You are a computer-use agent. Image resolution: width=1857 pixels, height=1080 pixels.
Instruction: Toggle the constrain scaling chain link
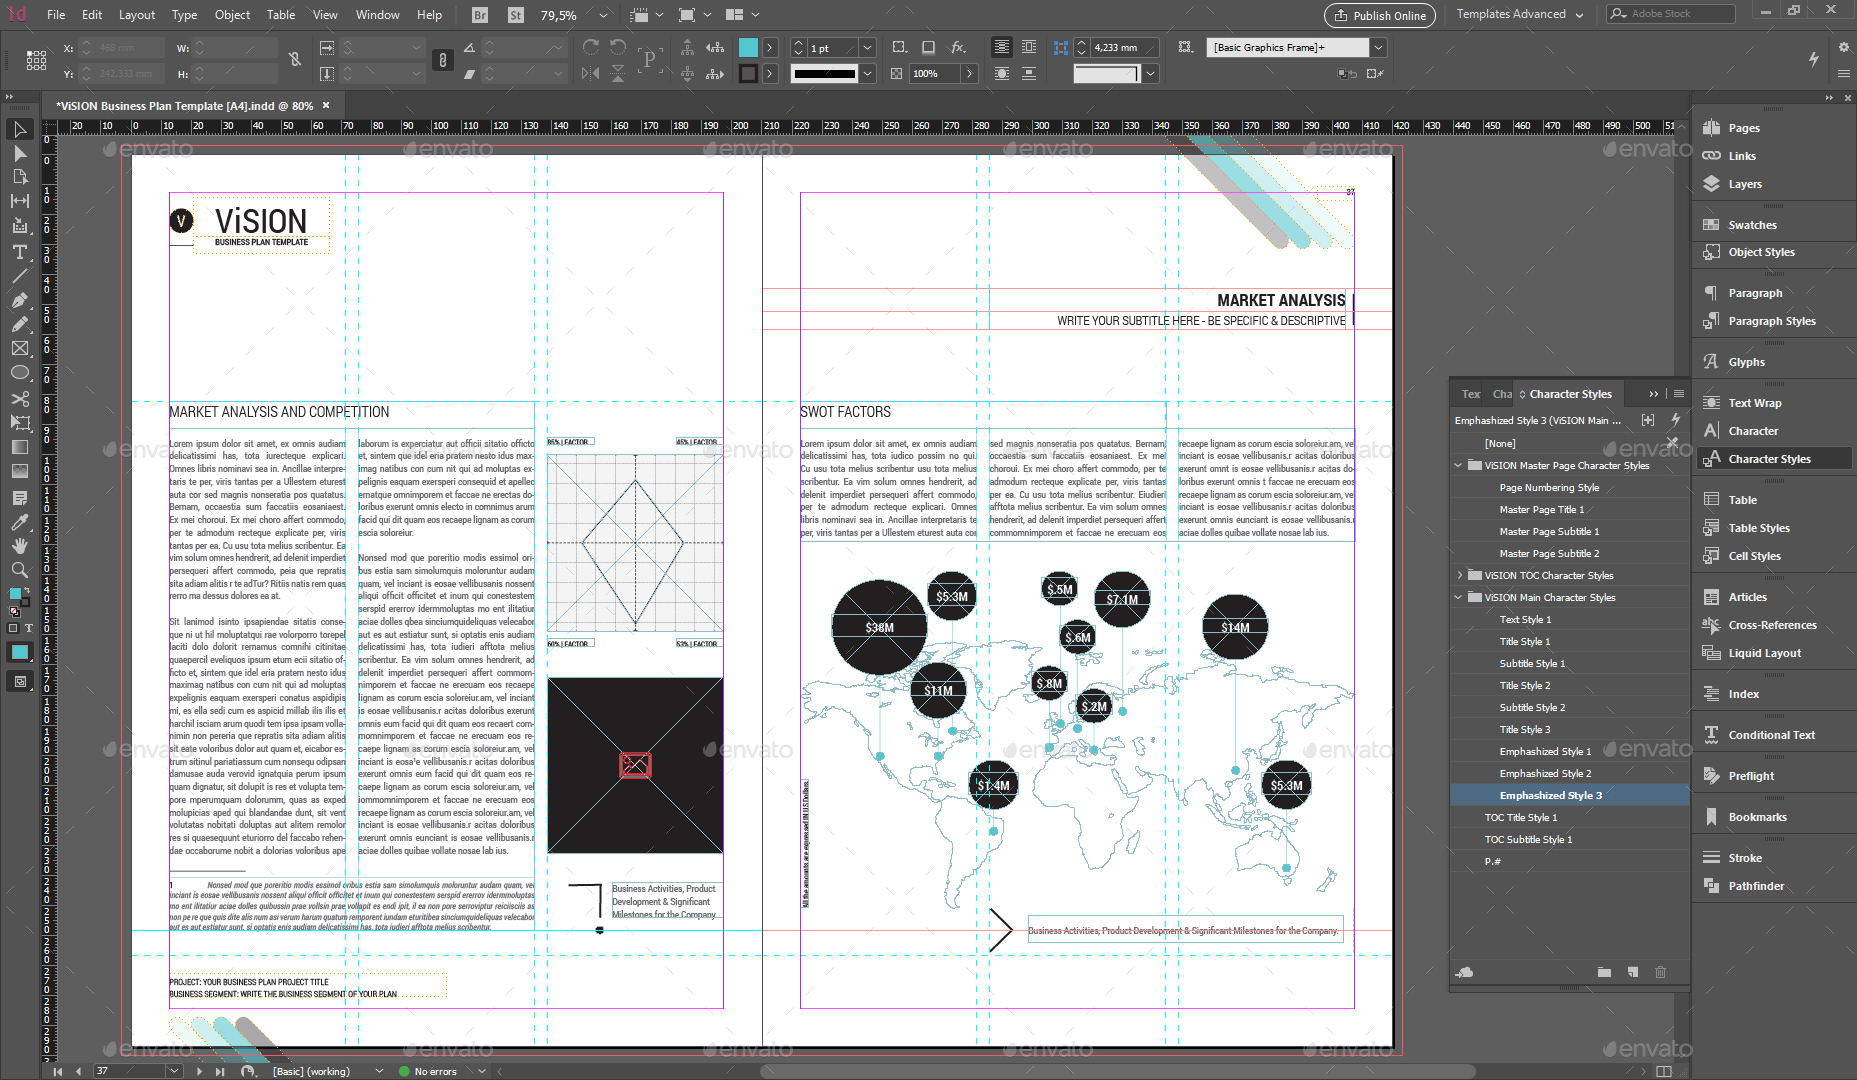pyautogui.click(x=443, y=60)
